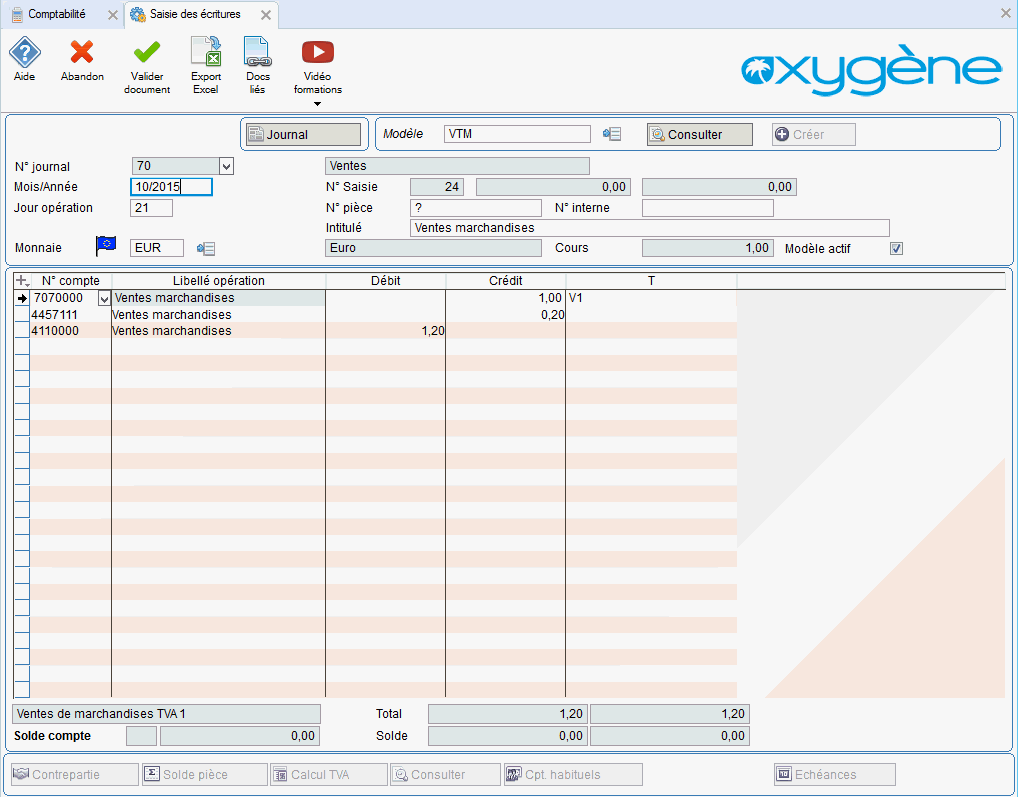The width and height of the screenshot is (1018, 797).
Task: Click the Cpt. habituels button
Action: pyautogui.click(x=573, y=774)
